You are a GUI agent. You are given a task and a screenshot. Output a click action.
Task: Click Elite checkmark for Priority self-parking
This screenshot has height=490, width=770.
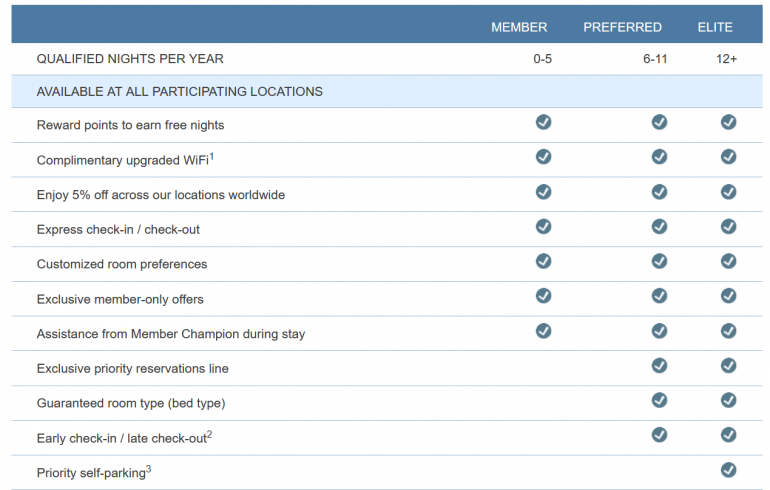(x=728, y=470)
